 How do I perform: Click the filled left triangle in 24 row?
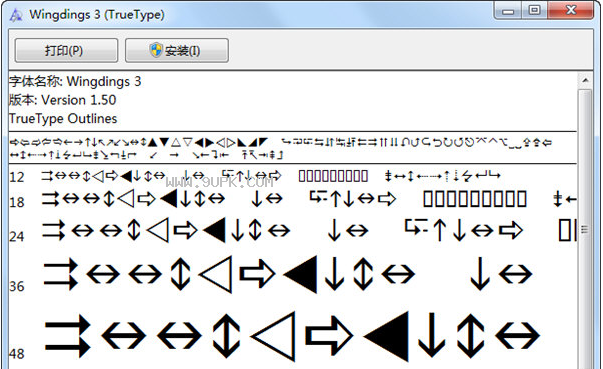214,231
